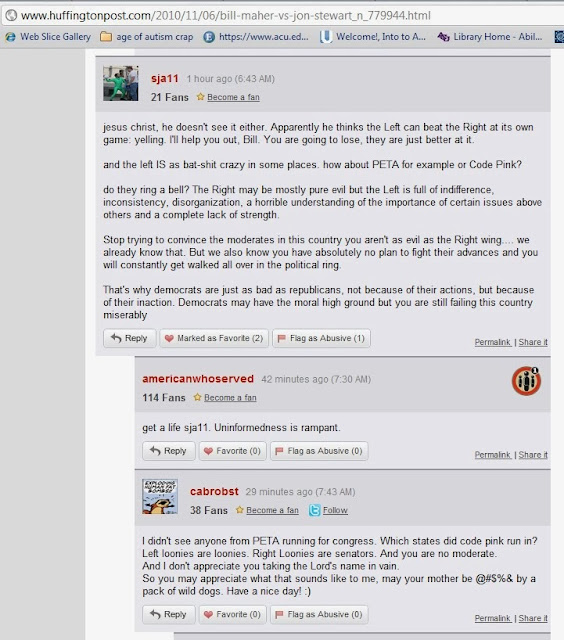Open the Web Slice Gallery bookmark

pyautogui.click(x=48, y=37)
